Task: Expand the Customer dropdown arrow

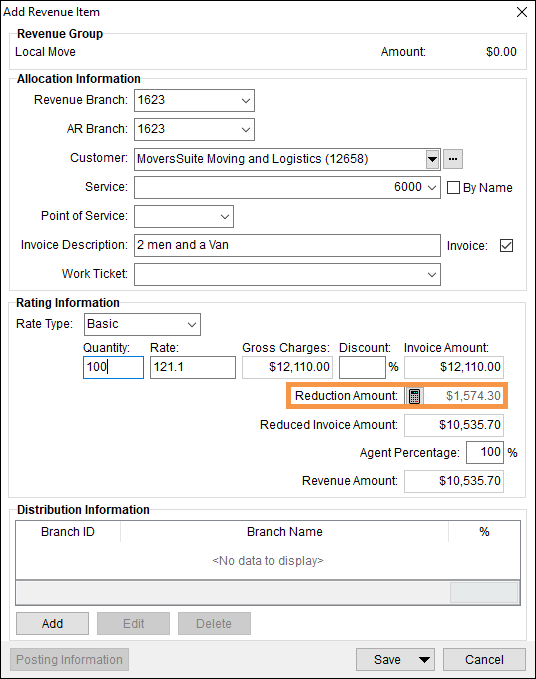Action: 432,159
